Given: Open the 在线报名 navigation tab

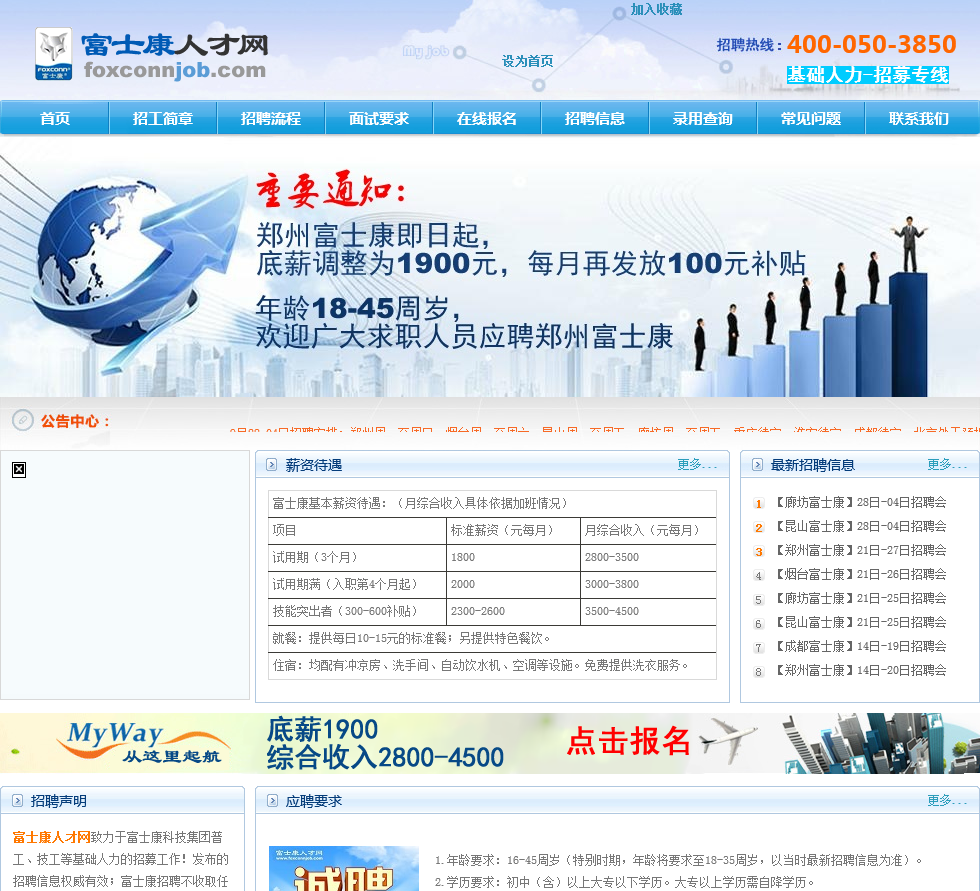Looking at the screenshot, I should point(487,117).
